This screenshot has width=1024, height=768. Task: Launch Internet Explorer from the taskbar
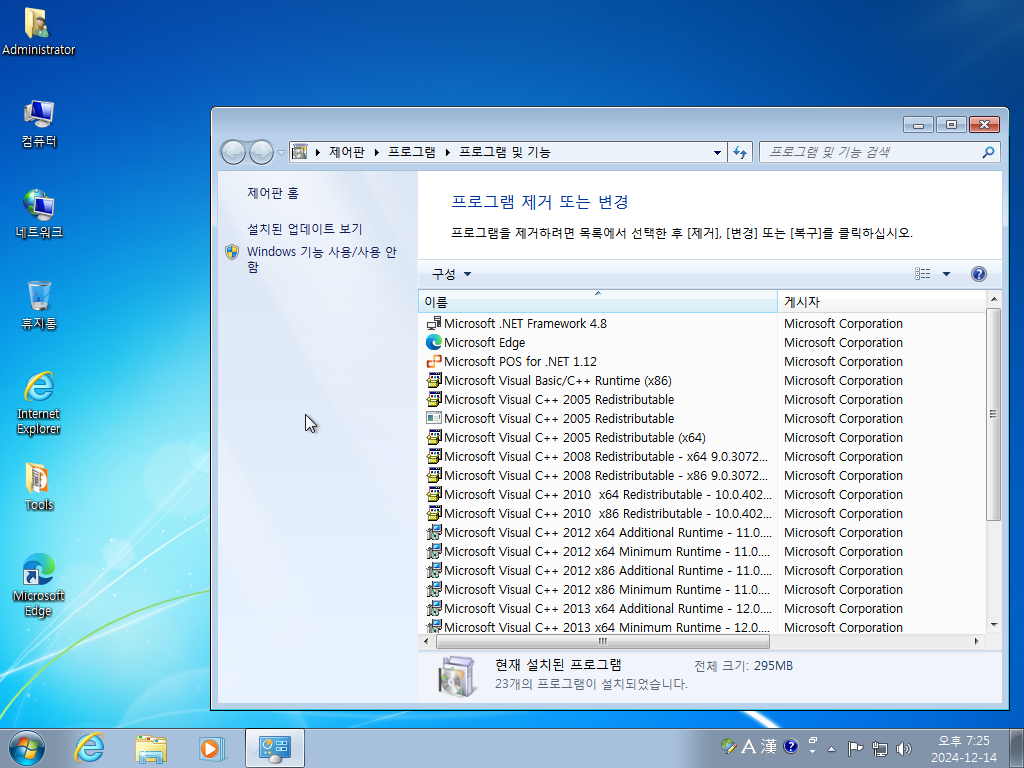[89, 748]
